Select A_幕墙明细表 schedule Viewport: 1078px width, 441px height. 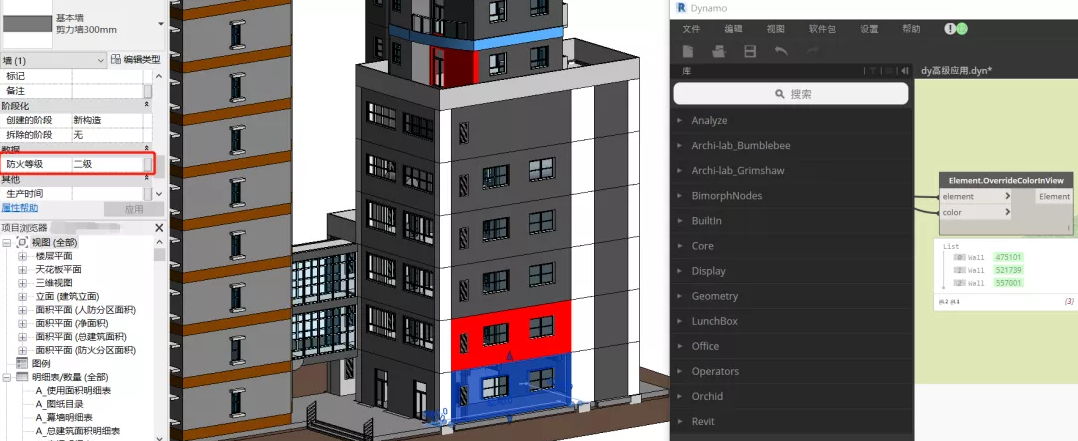click(x=64, y=418)
